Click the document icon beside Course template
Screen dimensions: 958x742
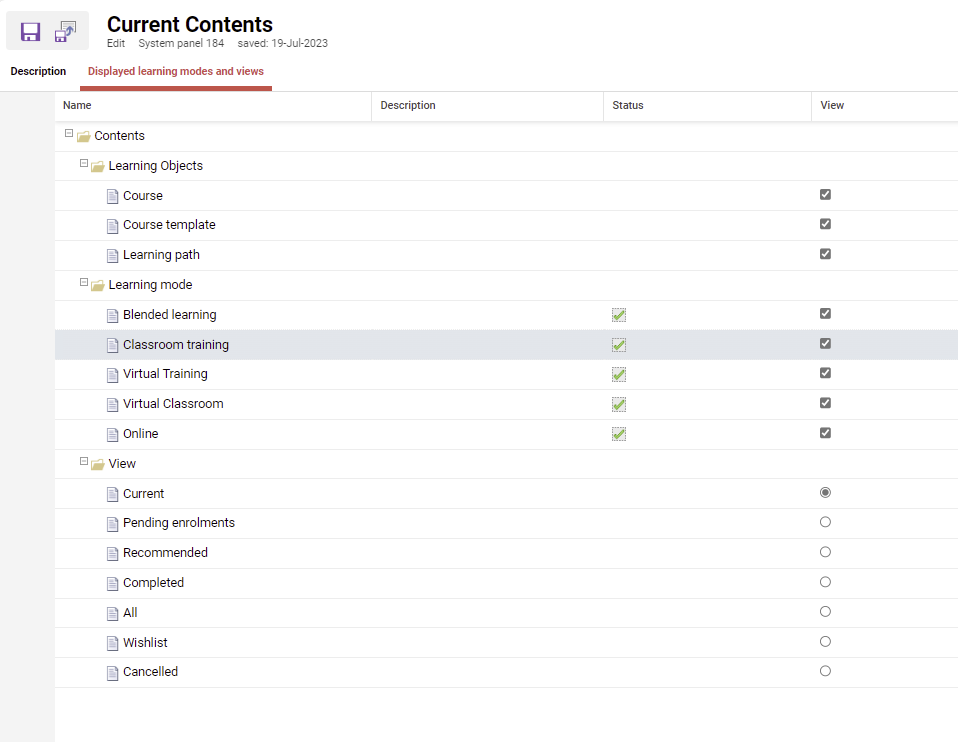(113, 226)
